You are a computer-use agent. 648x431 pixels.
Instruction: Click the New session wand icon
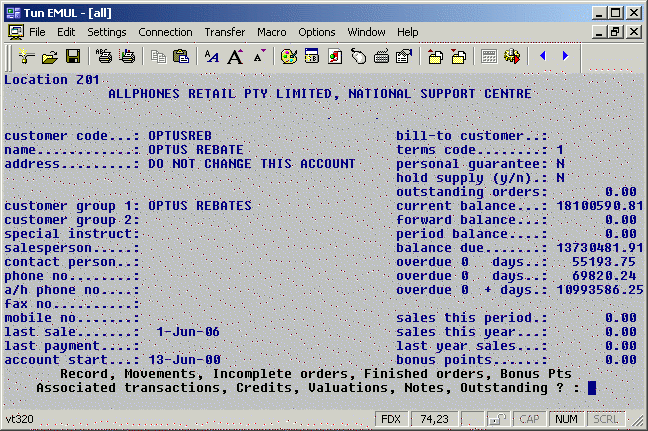(27, 56)
